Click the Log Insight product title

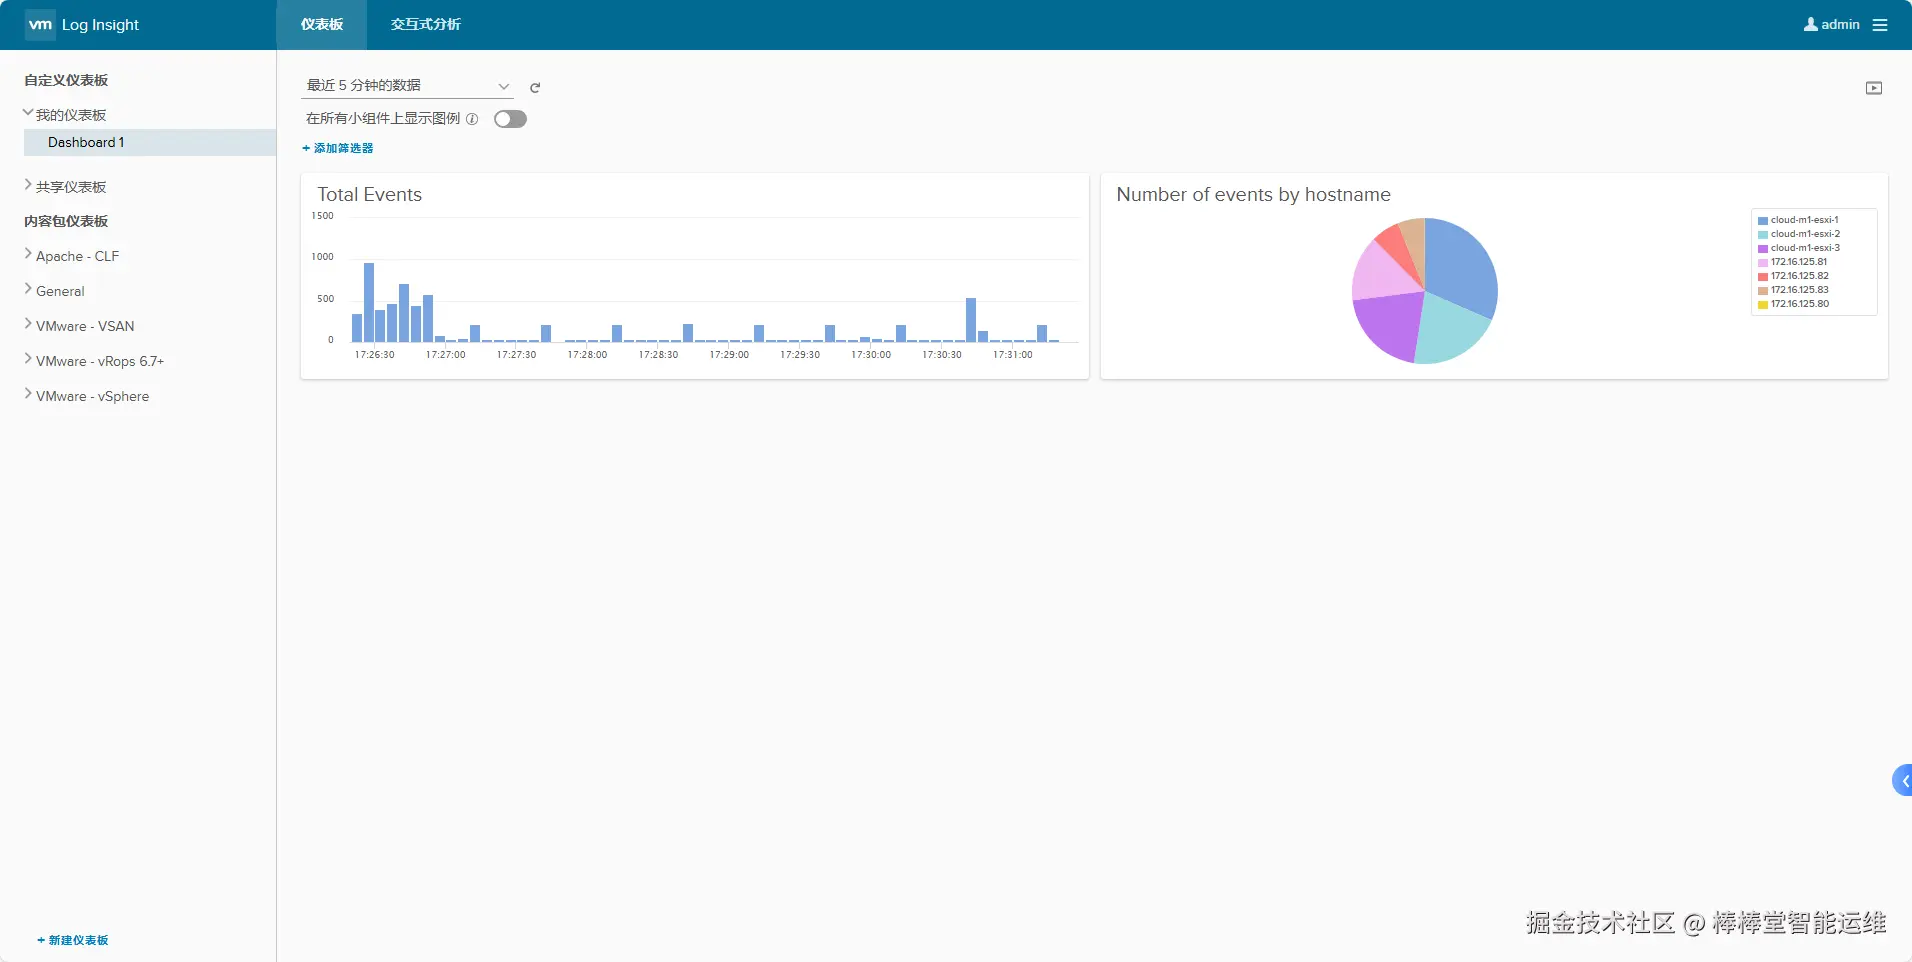(100, 25)
